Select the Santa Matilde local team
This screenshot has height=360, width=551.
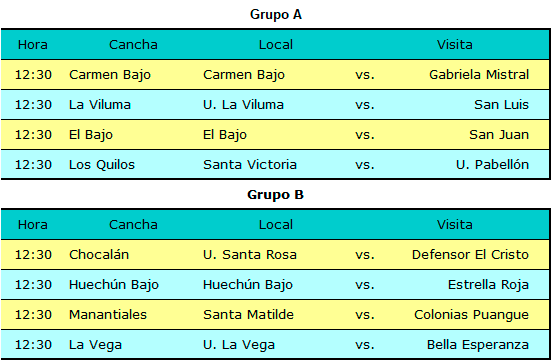click(248, 315)
